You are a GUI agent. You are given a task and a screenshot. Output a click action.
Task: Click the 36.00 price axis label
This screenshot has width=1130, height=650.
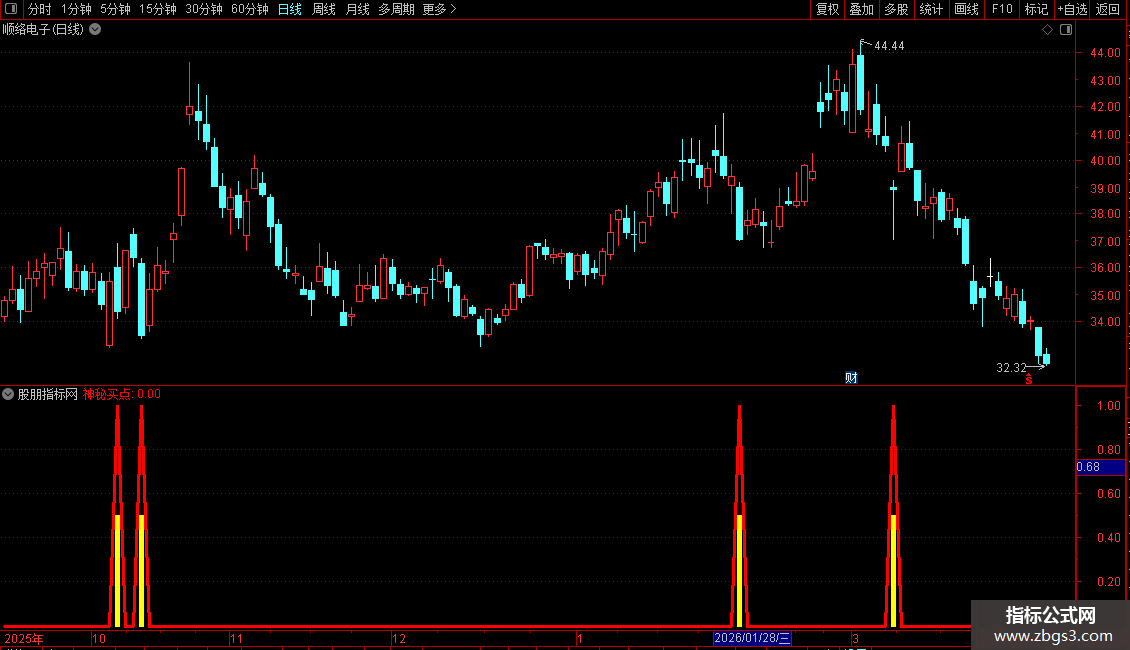[1105, 267]
